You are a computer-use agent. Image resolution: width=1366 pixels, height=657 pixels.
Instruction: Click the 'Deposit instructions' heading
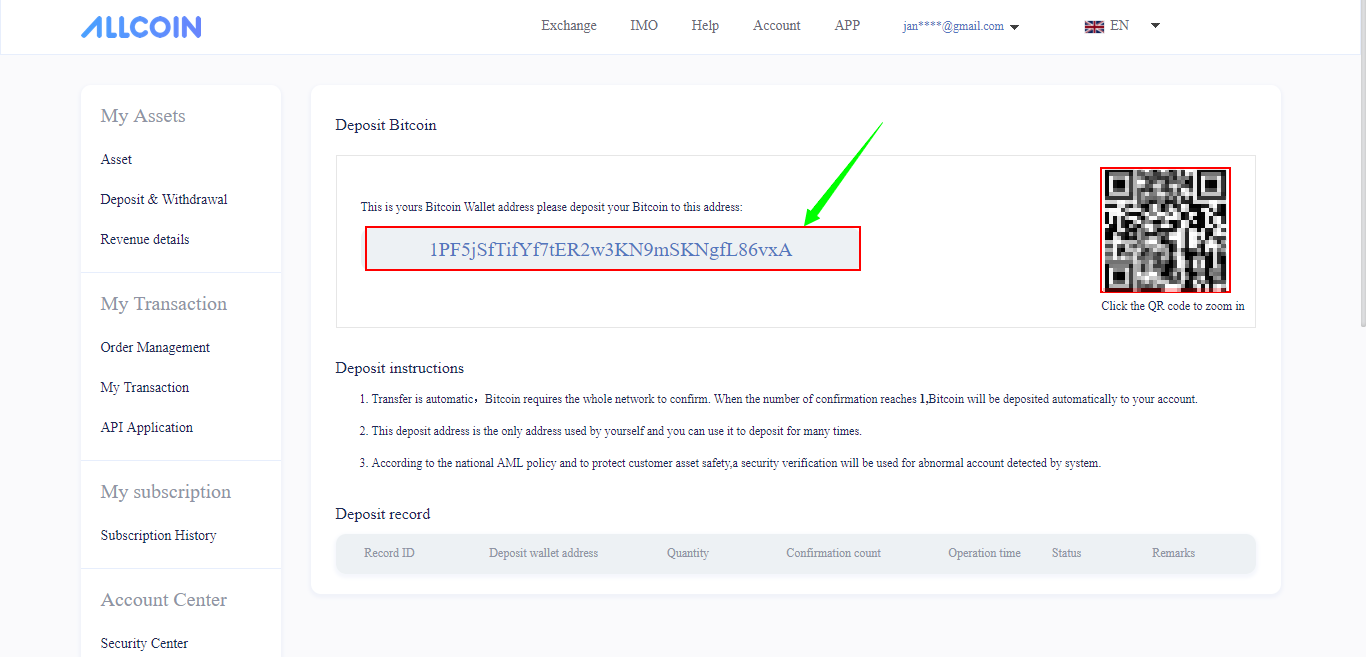[x=400, y=369]
